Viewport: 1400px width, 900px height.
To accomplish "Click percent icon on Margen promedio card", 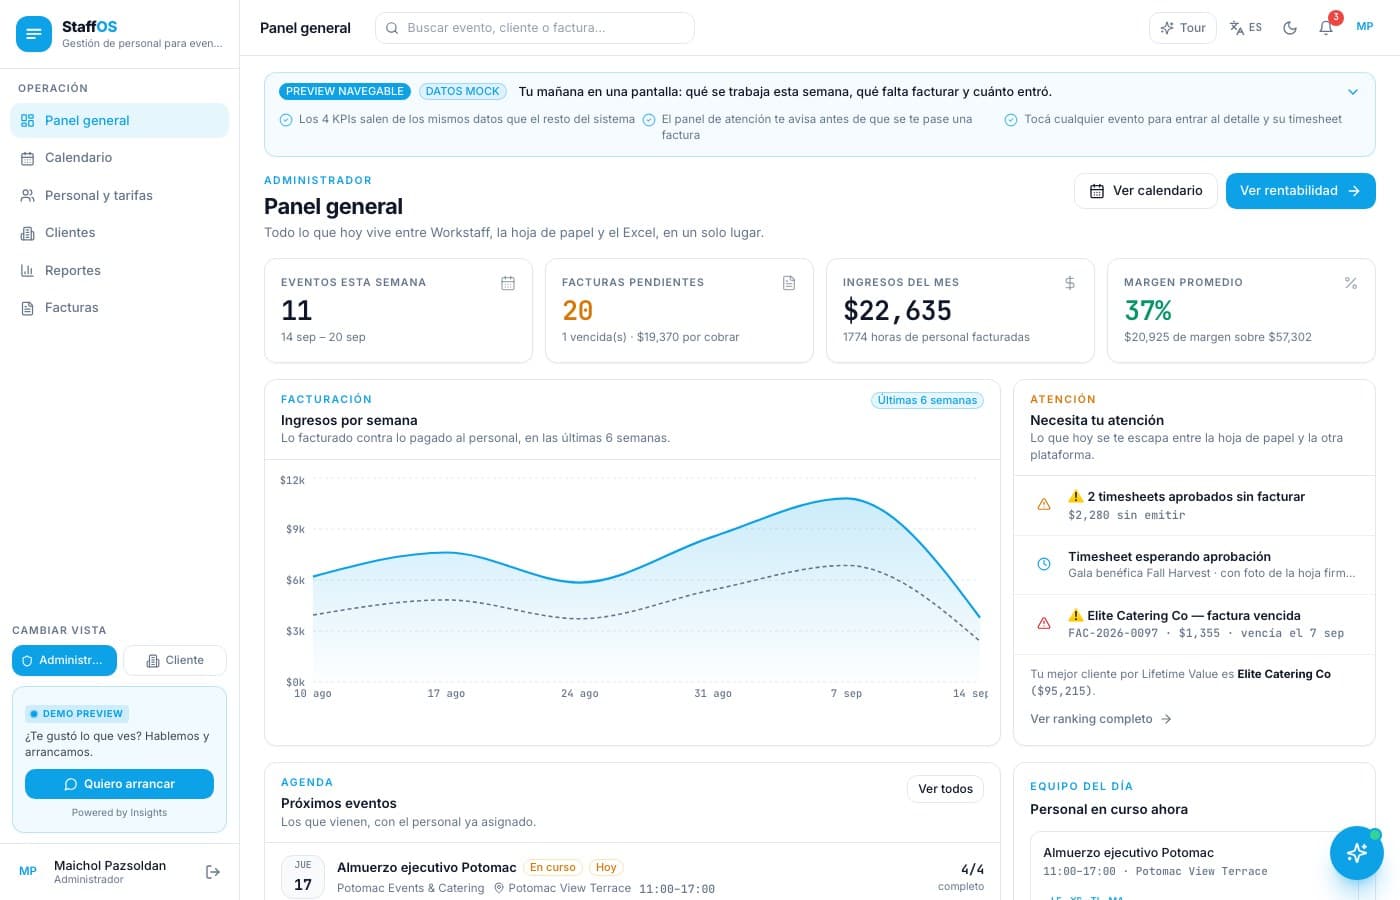I will (x=1351, y=283).
